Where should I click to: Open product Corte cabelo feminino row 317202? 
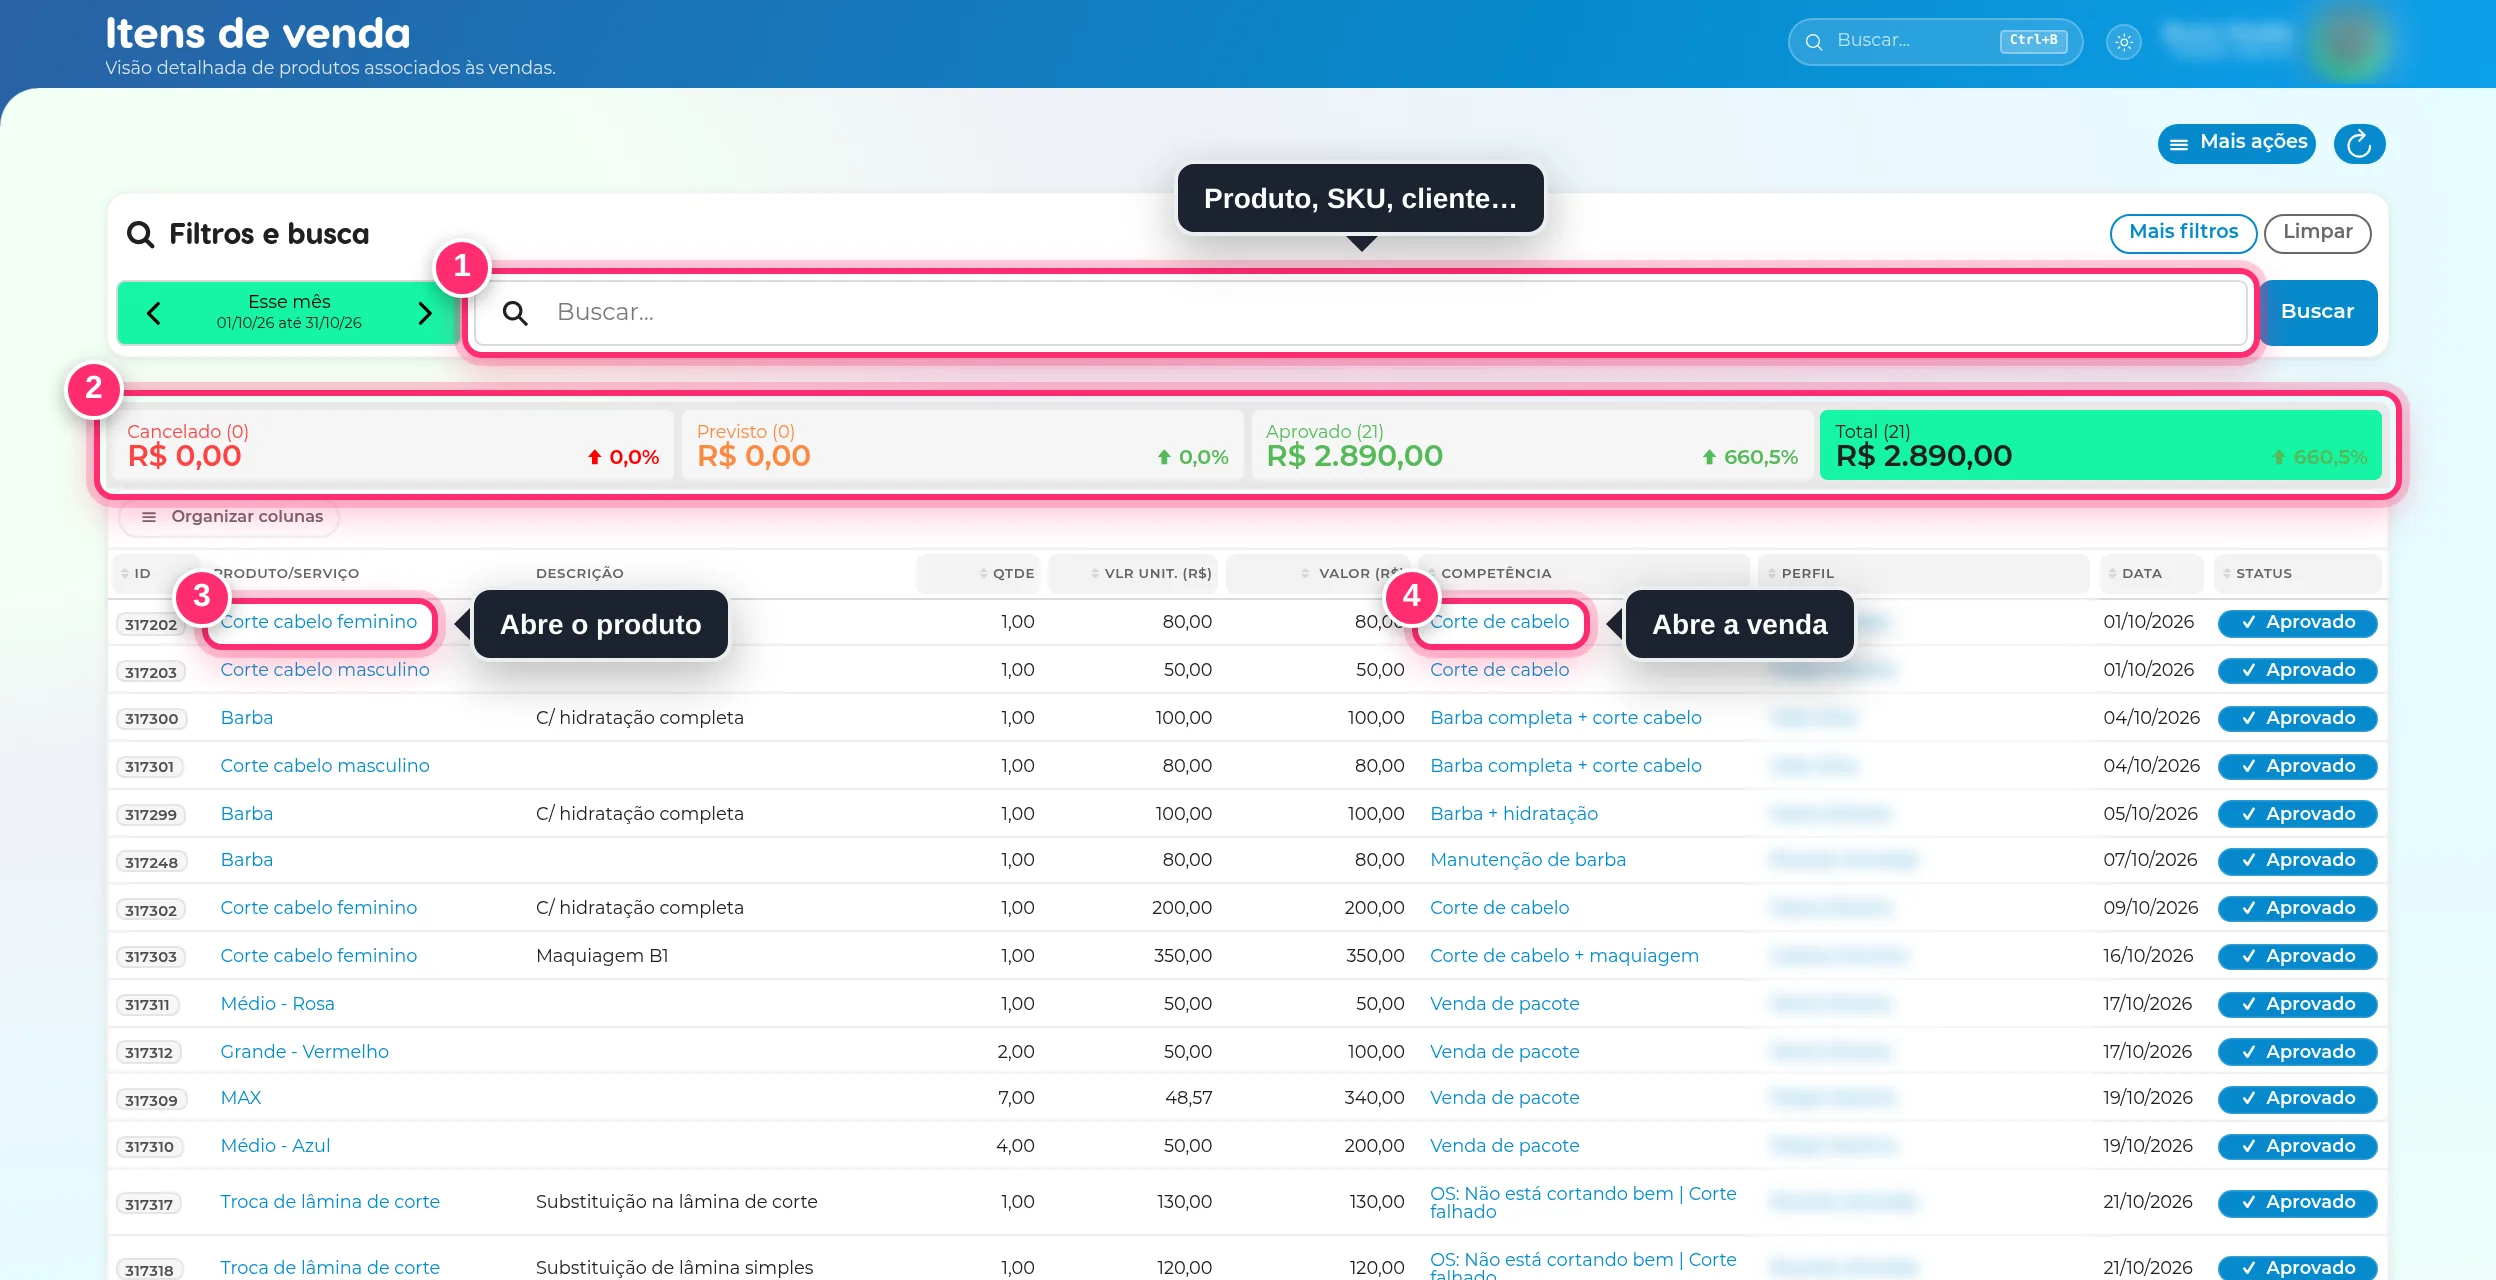tap(319, 622)
